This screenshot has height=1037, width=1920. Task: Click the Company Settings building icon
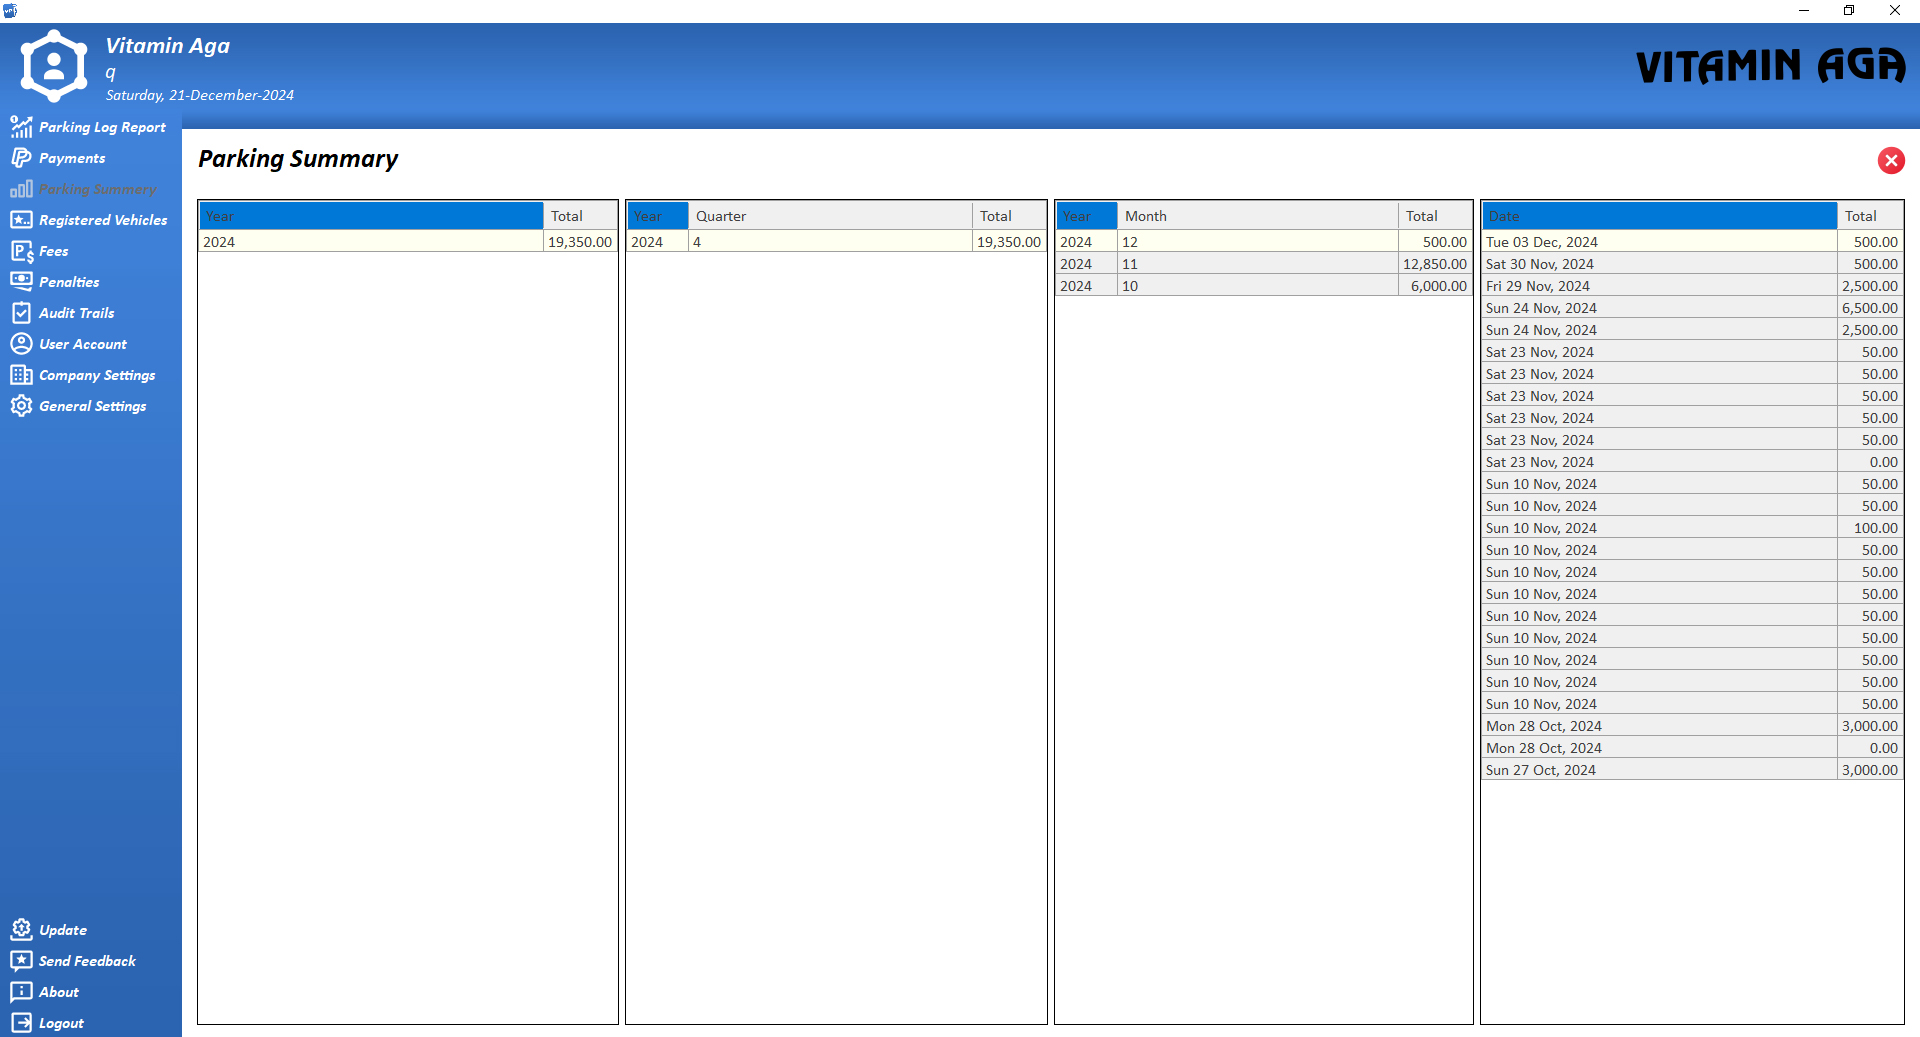point(21,375)
